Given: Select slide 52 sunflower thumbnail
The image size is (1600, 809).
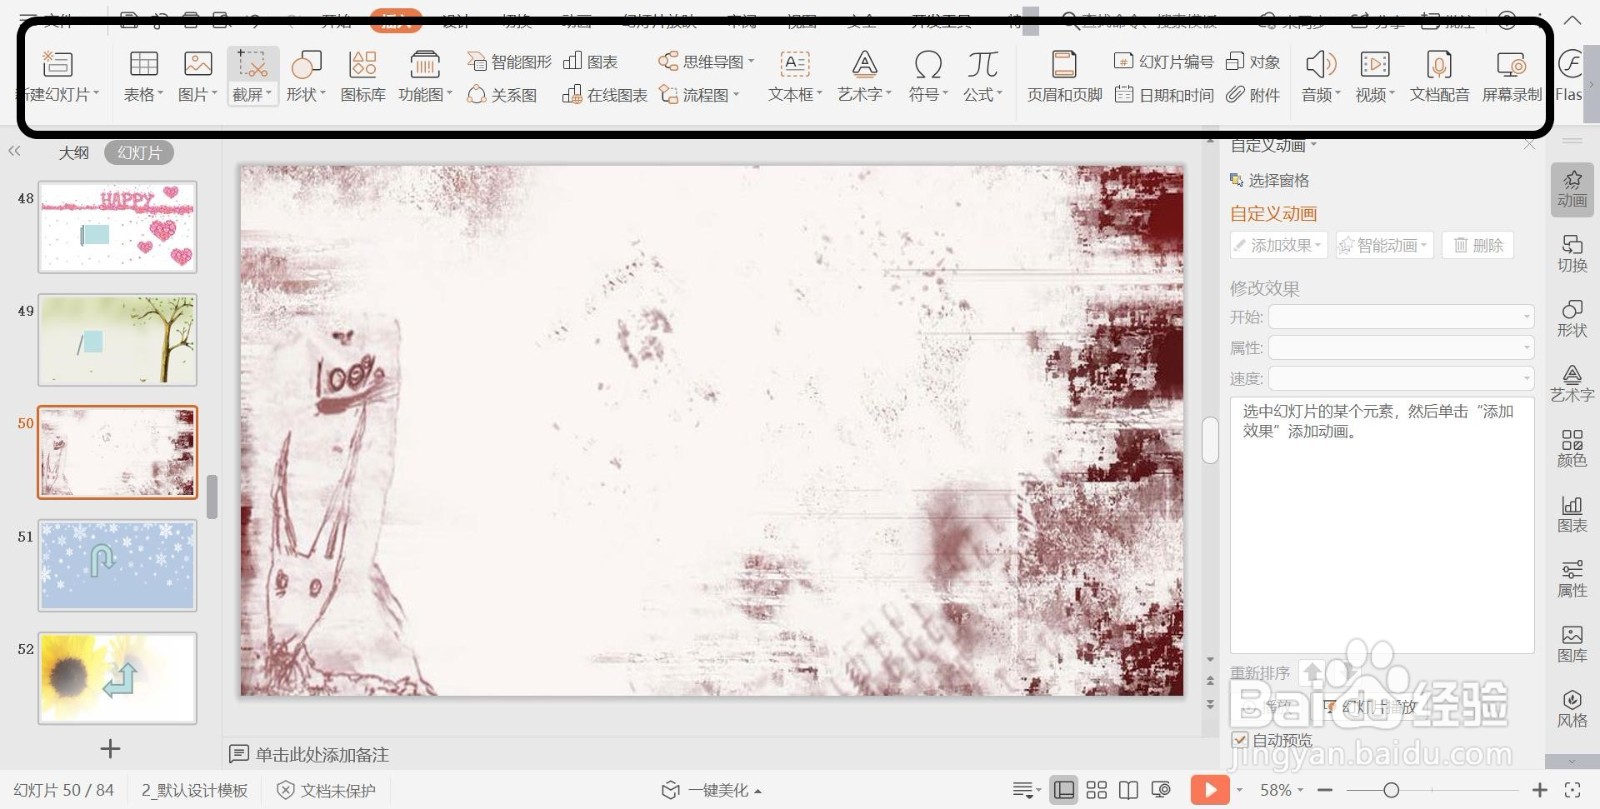Looking at the screenshot, I should click(x=118, y=678).
